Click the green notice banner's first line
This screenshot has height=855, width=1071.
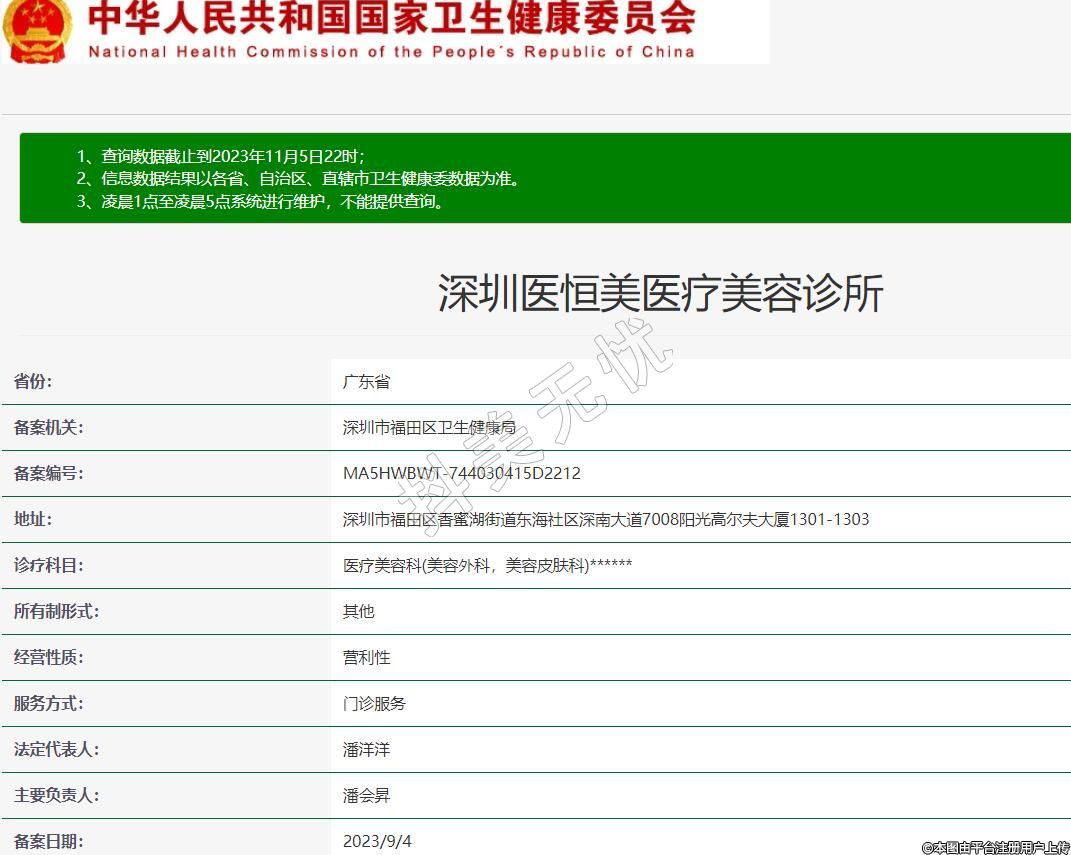[x=221, y=157]
